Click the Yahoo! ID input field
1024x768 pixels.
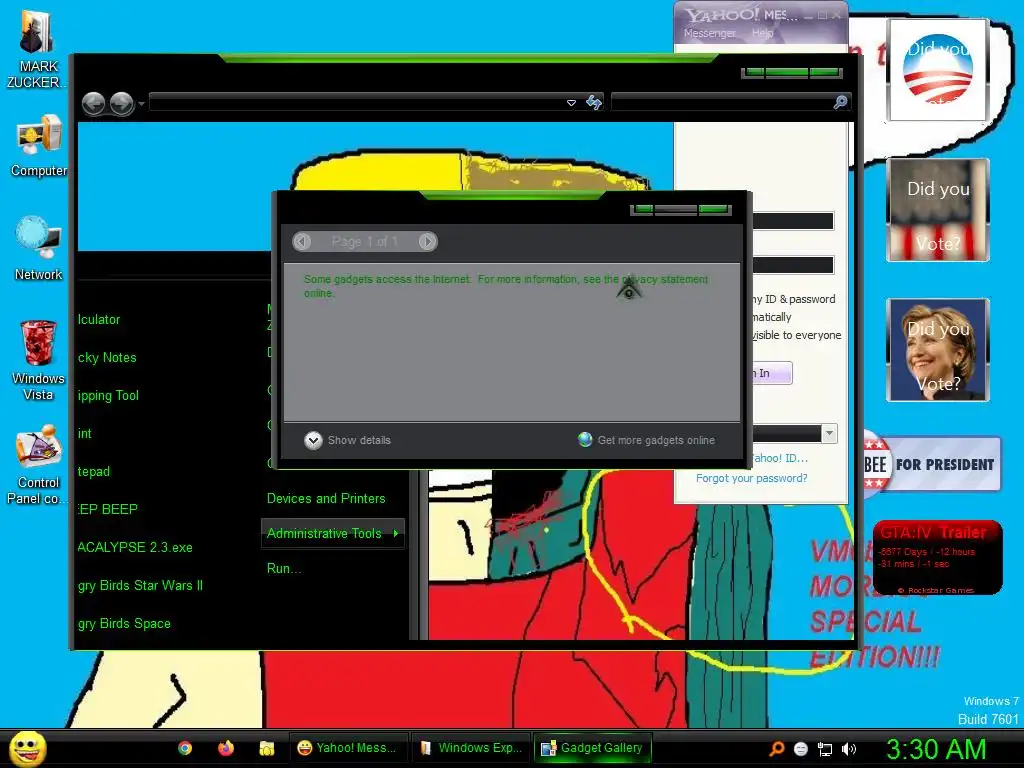tap(793, 221)
